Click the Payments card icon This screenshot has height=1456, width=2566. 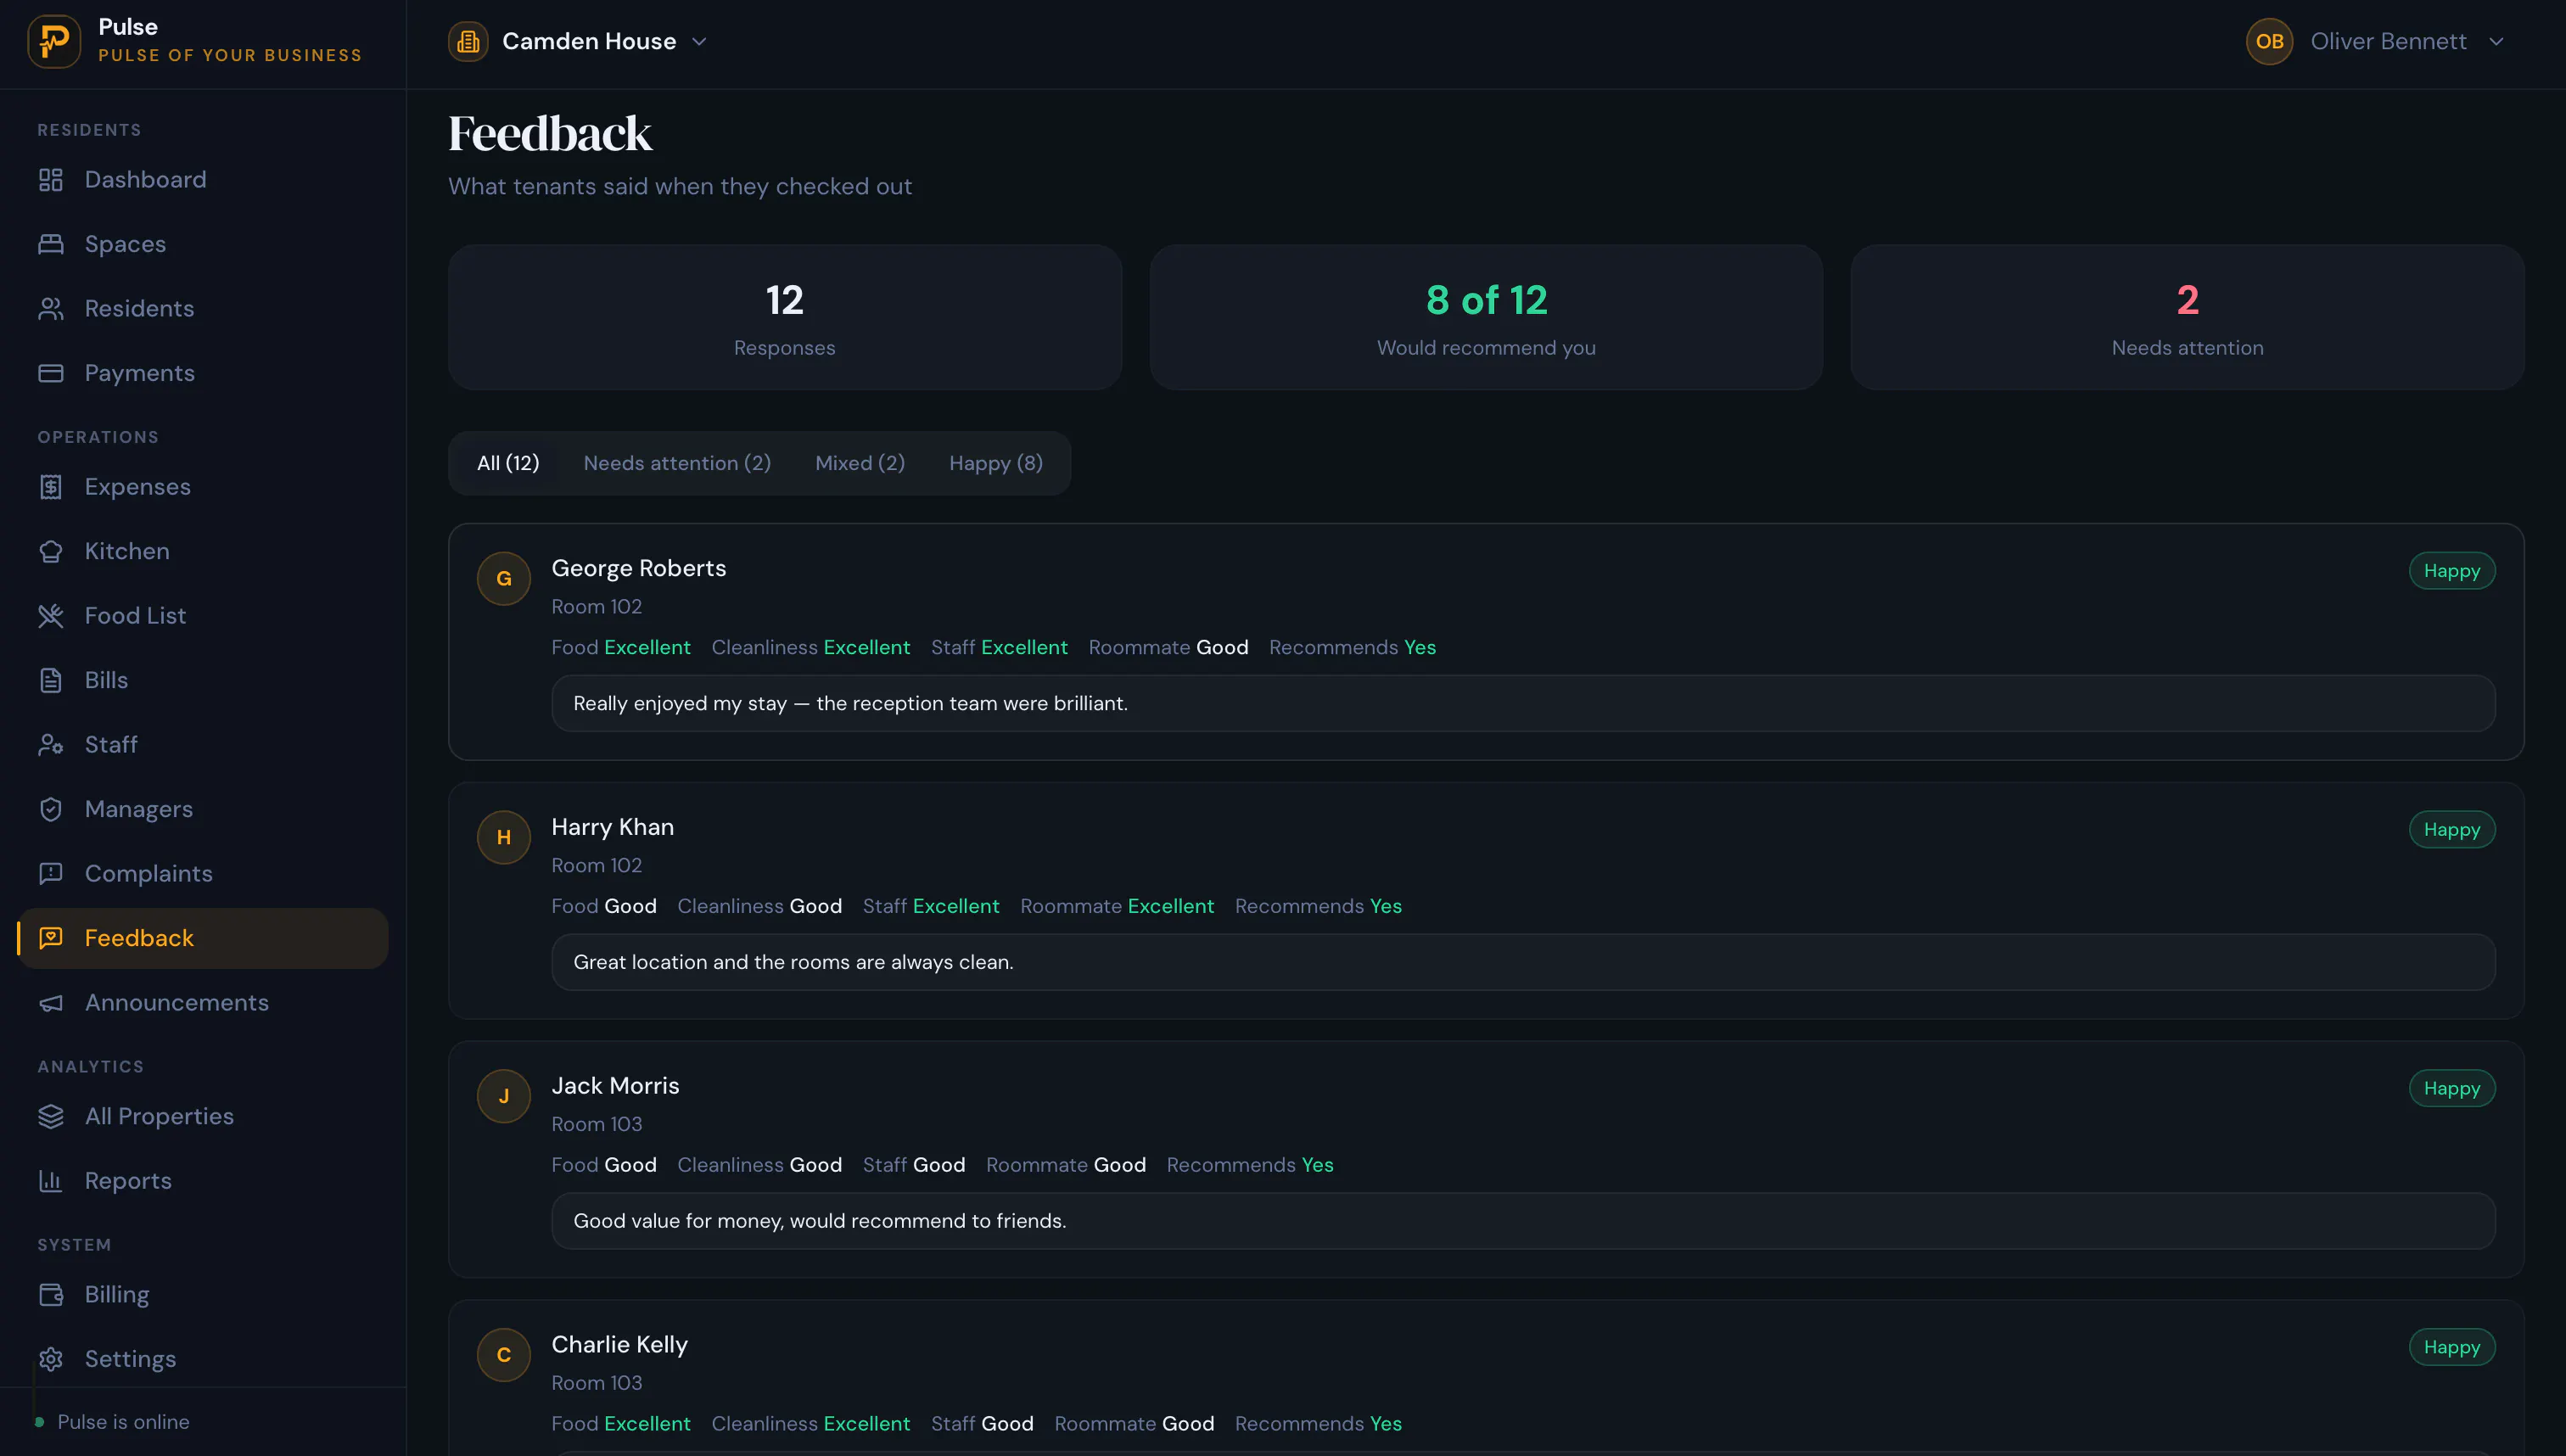click(x=51, y=373)
